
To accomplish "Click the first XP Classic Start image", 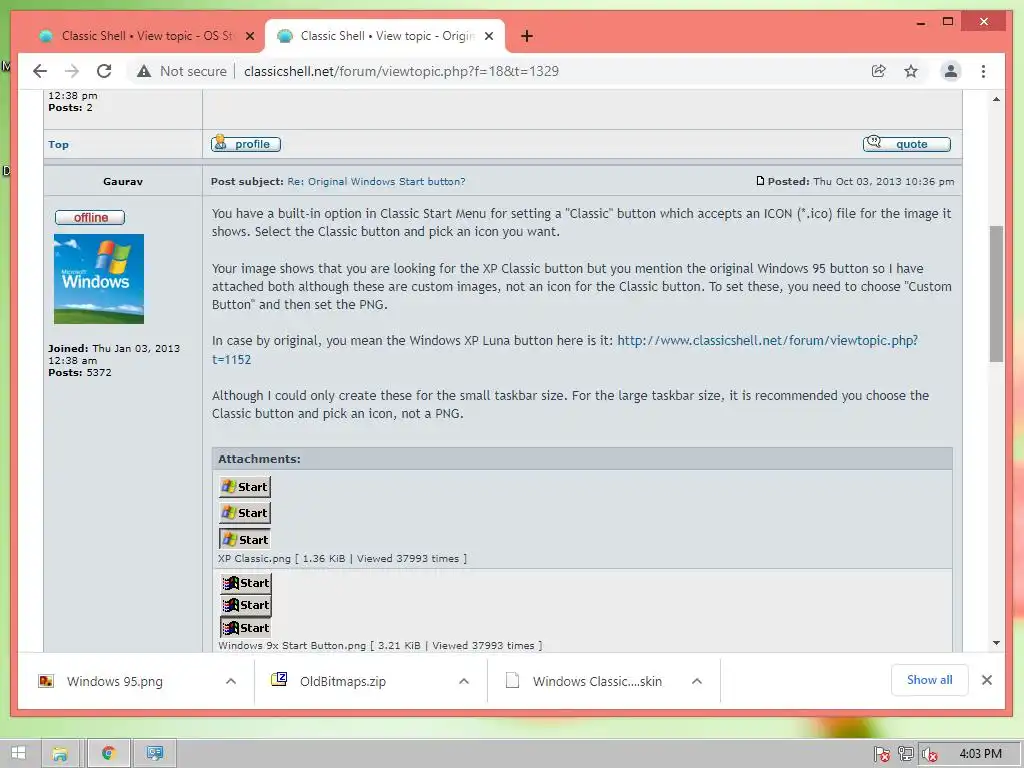I will [x=245, y=487].
